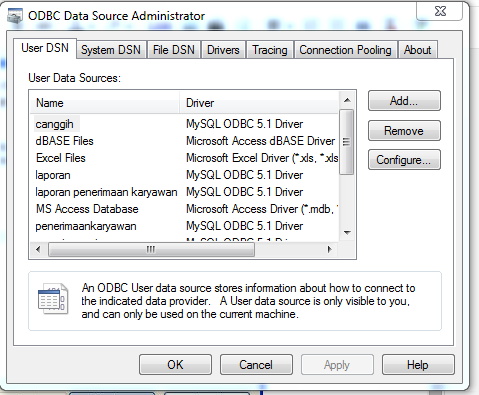Click the canggih row's MySQL ODBC driver cell

click(244, 124)
